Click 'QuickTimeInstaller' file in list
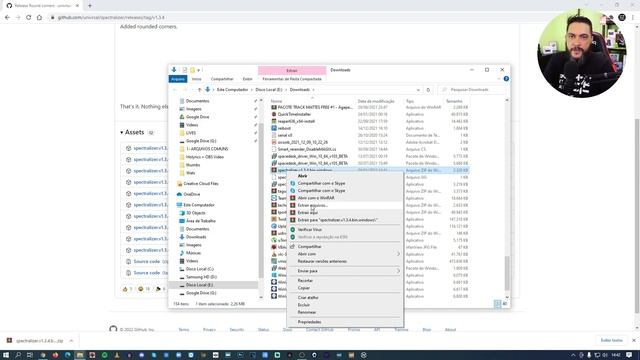This screenshot has height=360, width=640. point(294,114)
